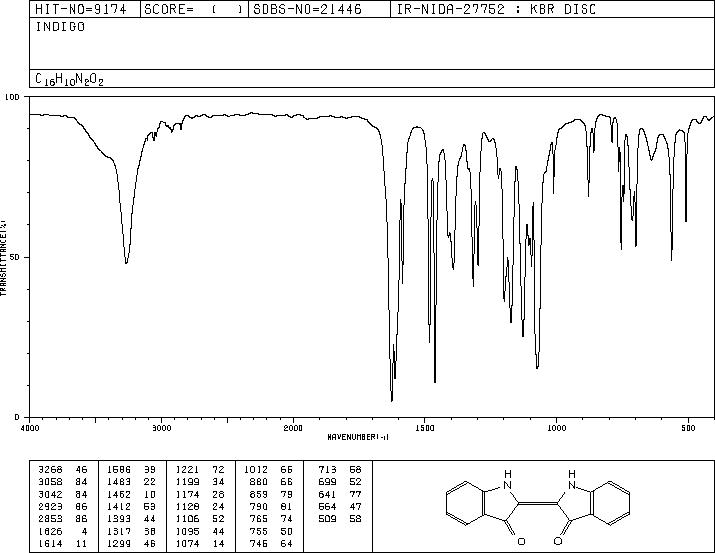This screenshot has height=553, width=715.
Task: Select peak value 790 in the table
Action: pyautogui.click(x=258, y=506)
